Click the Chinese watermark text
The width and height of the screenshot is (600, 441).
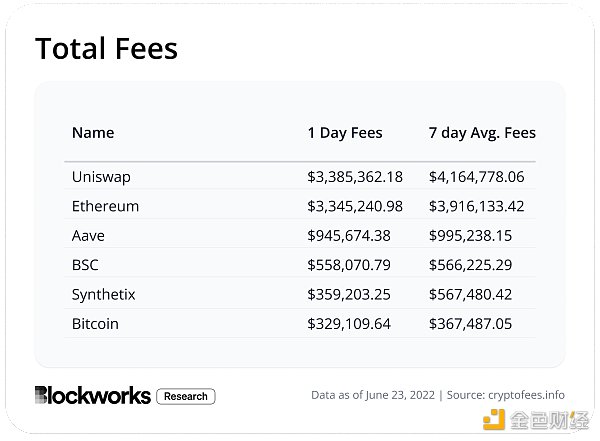(x=549, y=420)
